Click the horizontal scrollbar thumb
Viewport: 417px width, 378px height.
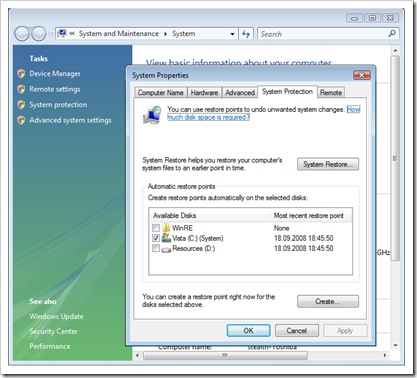(x=225, y=355)
